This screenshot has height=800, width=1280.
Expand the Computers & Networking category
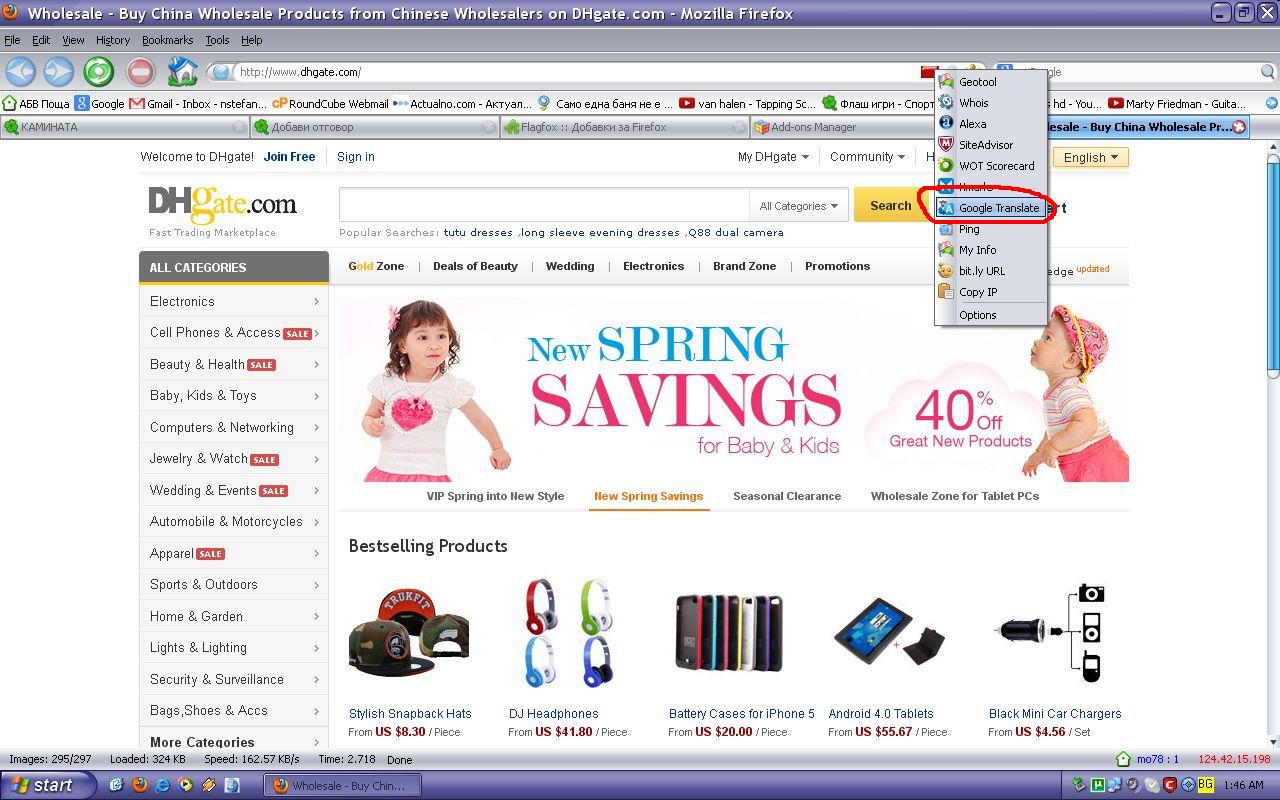[234, 427]
